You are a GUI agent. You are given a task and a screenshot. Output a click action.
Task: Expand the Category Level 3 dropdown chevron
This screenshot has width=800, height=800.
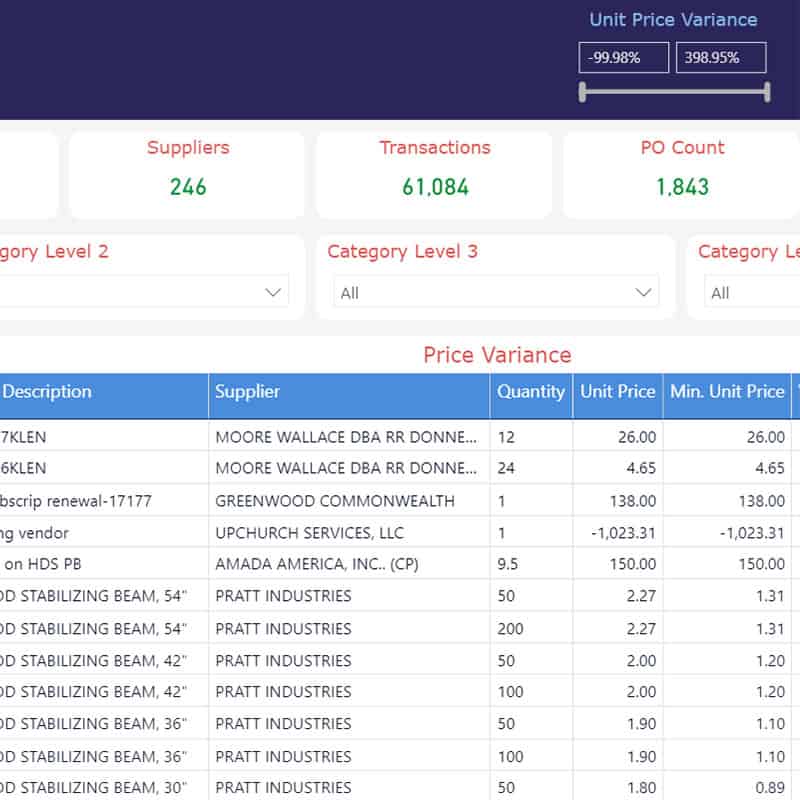[644, 292]
